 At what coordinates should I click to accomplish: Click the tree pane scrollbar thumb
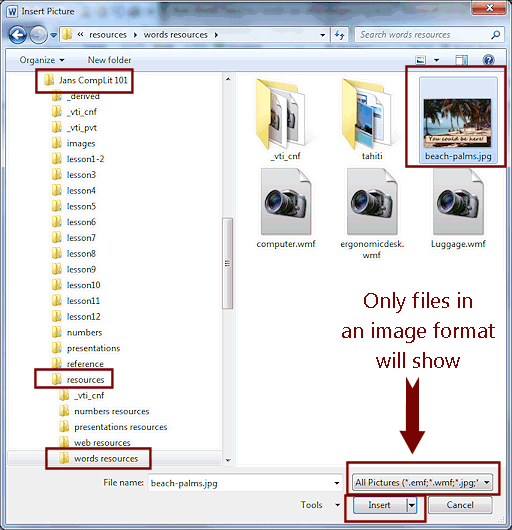point(227,263)
